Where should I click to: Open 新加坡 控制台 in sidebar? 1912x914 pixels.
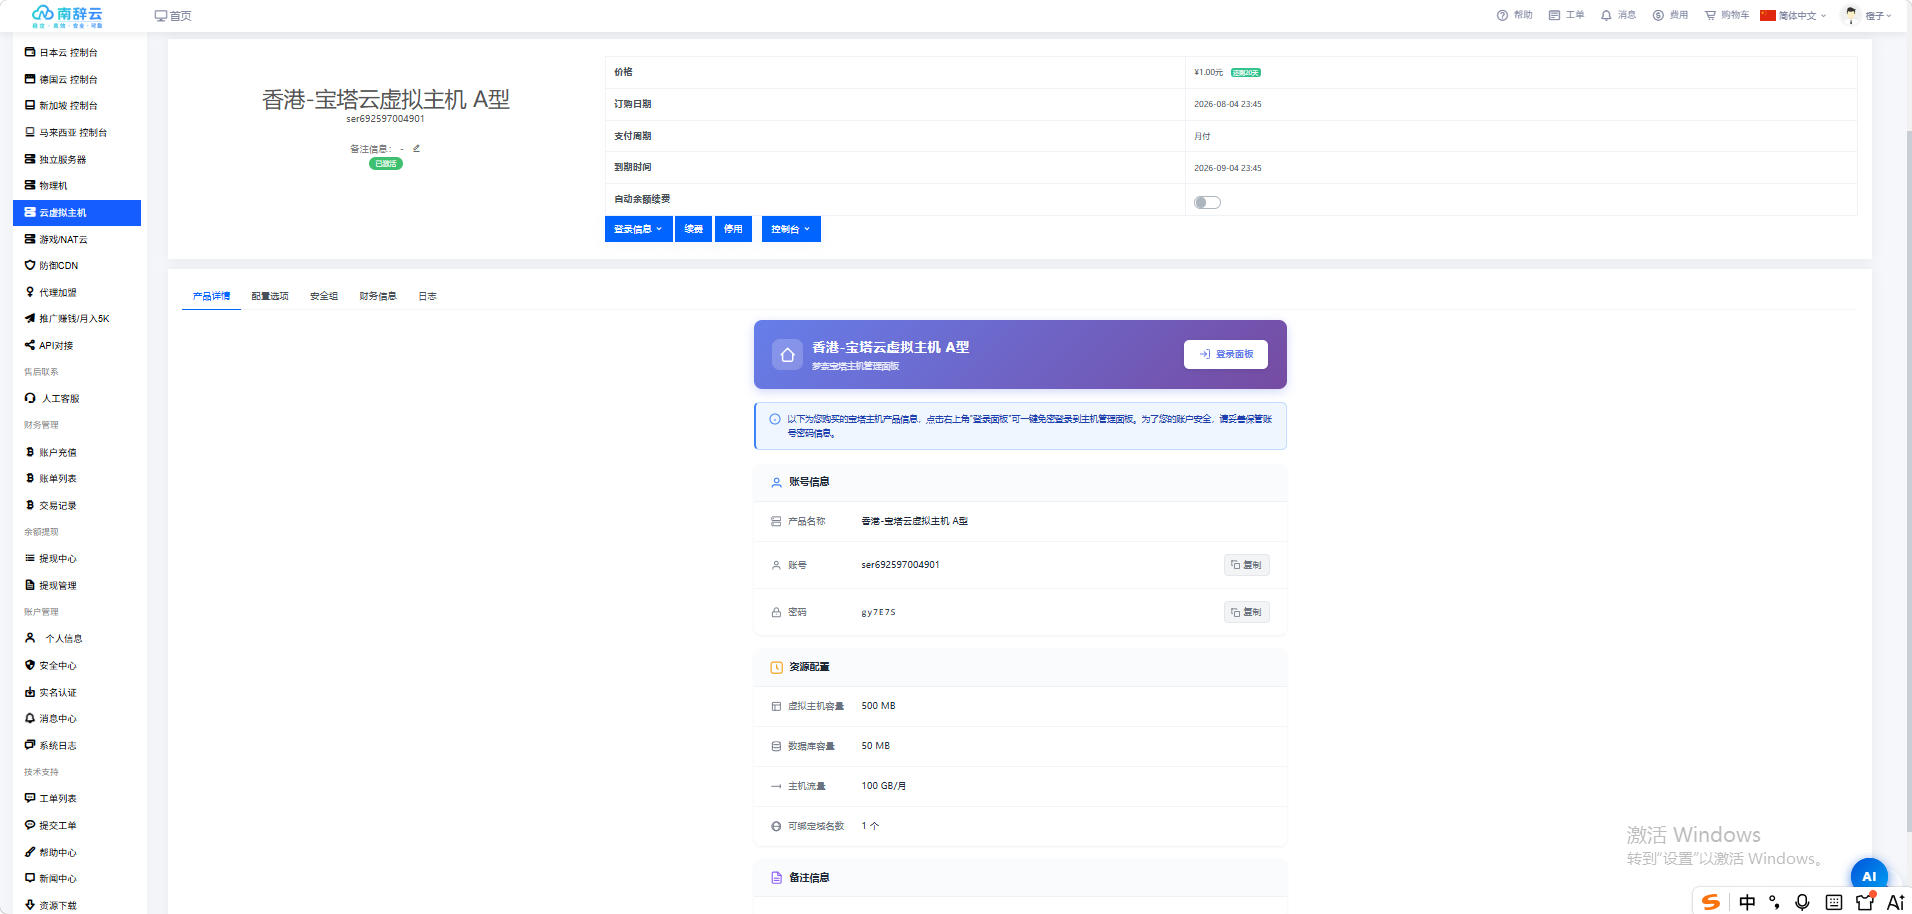coord(77,105)
